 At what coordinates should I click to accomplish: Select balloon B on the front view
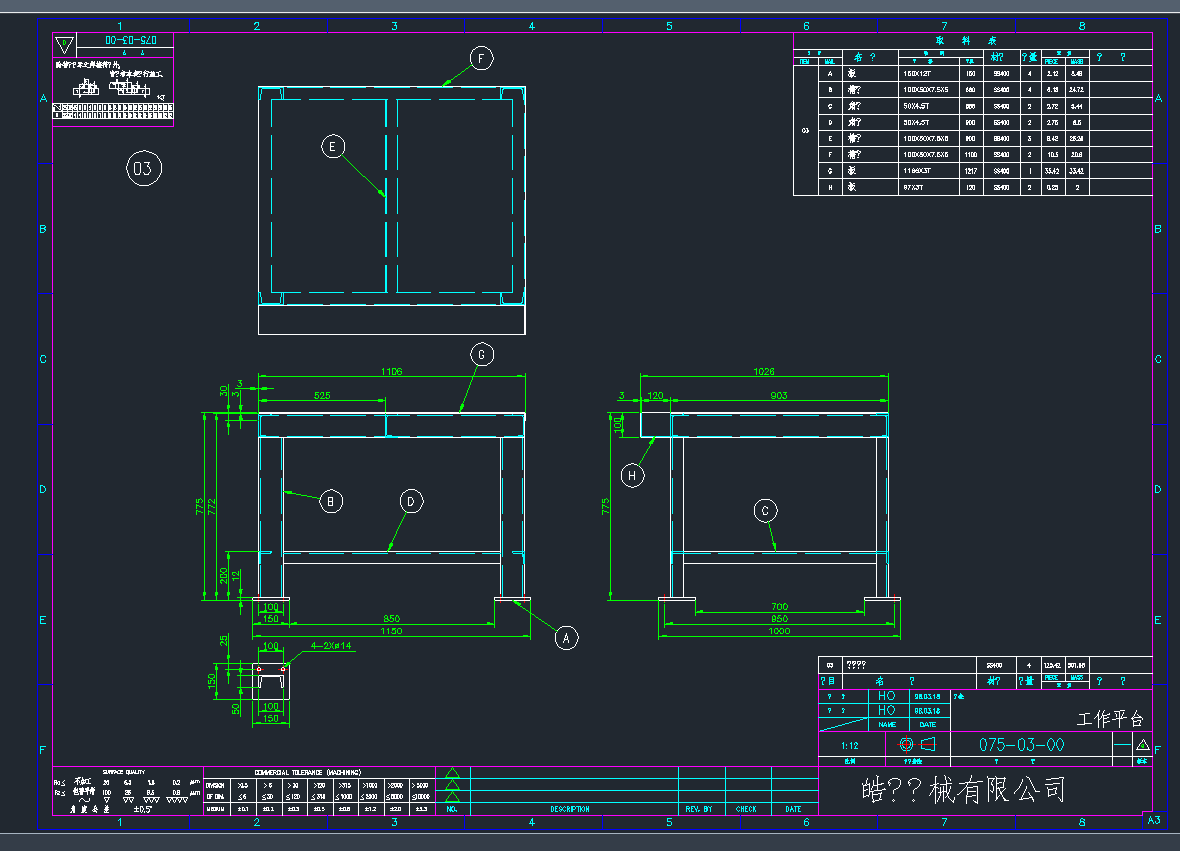(332, 501)
